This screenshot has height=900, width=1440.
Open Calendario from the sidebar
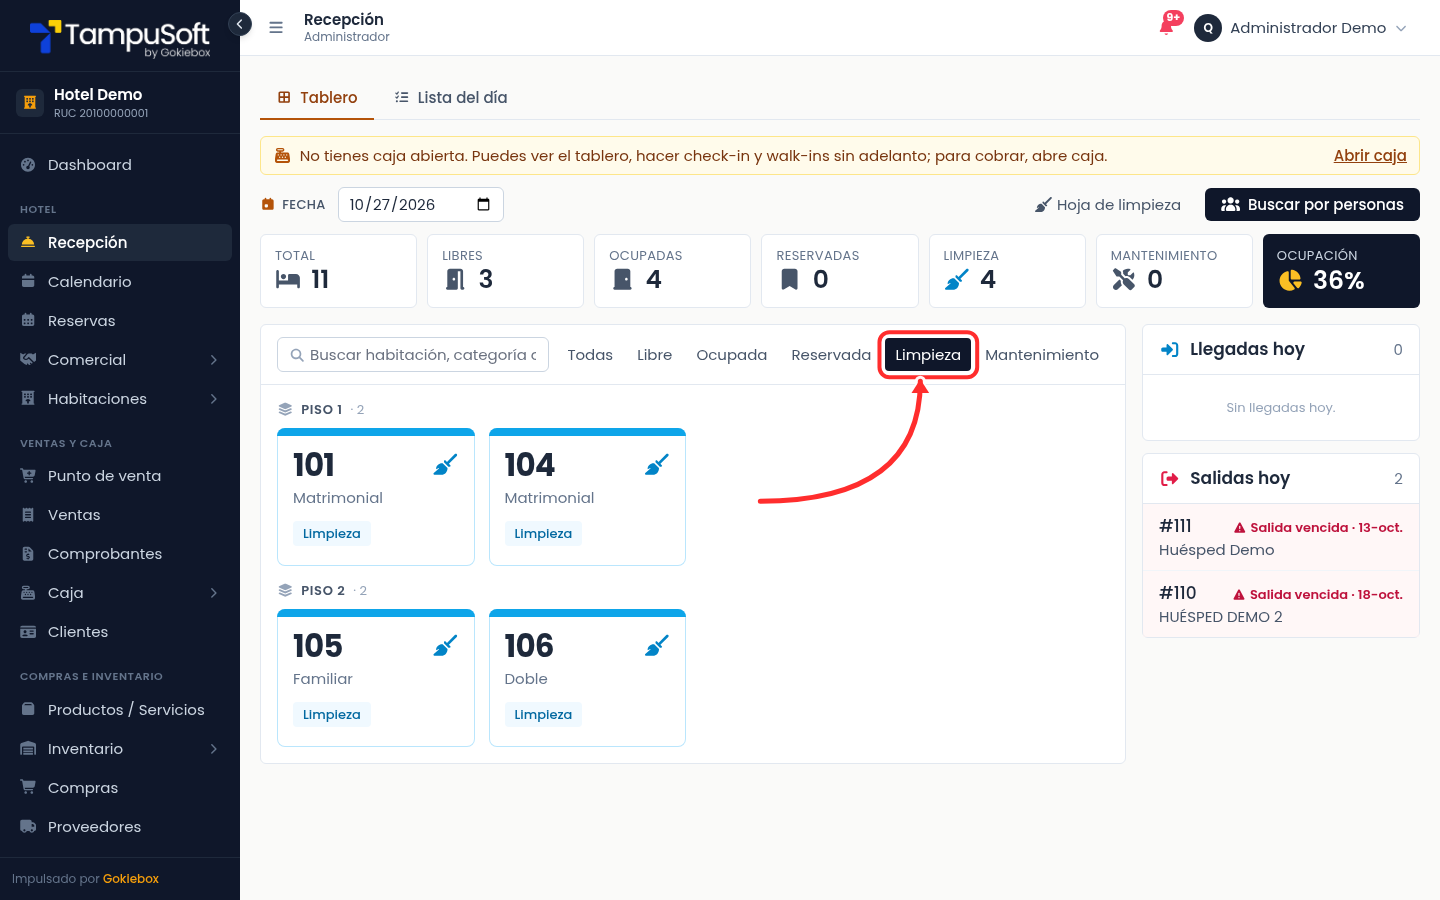(120, 282)
